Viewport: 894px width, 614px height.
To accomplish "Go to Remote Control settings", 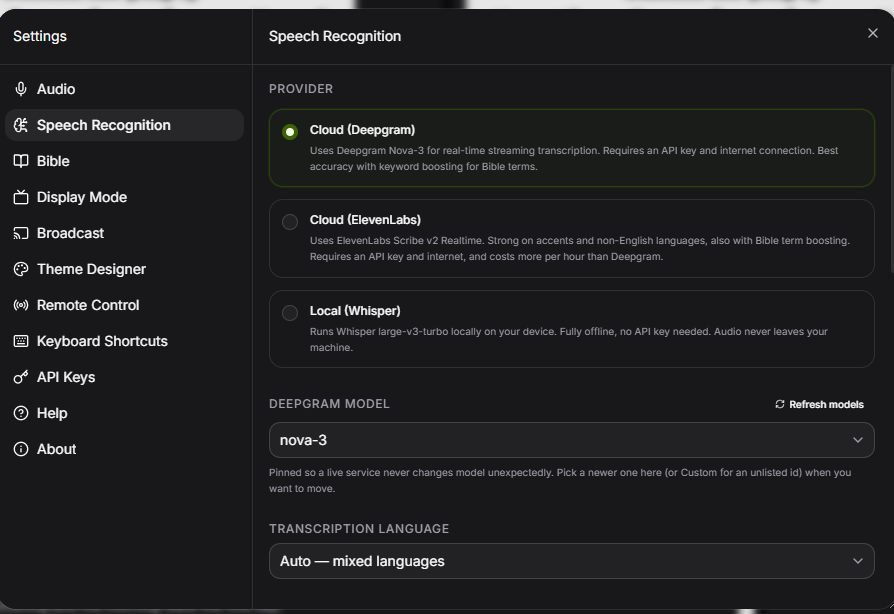I will coord(124,305).
